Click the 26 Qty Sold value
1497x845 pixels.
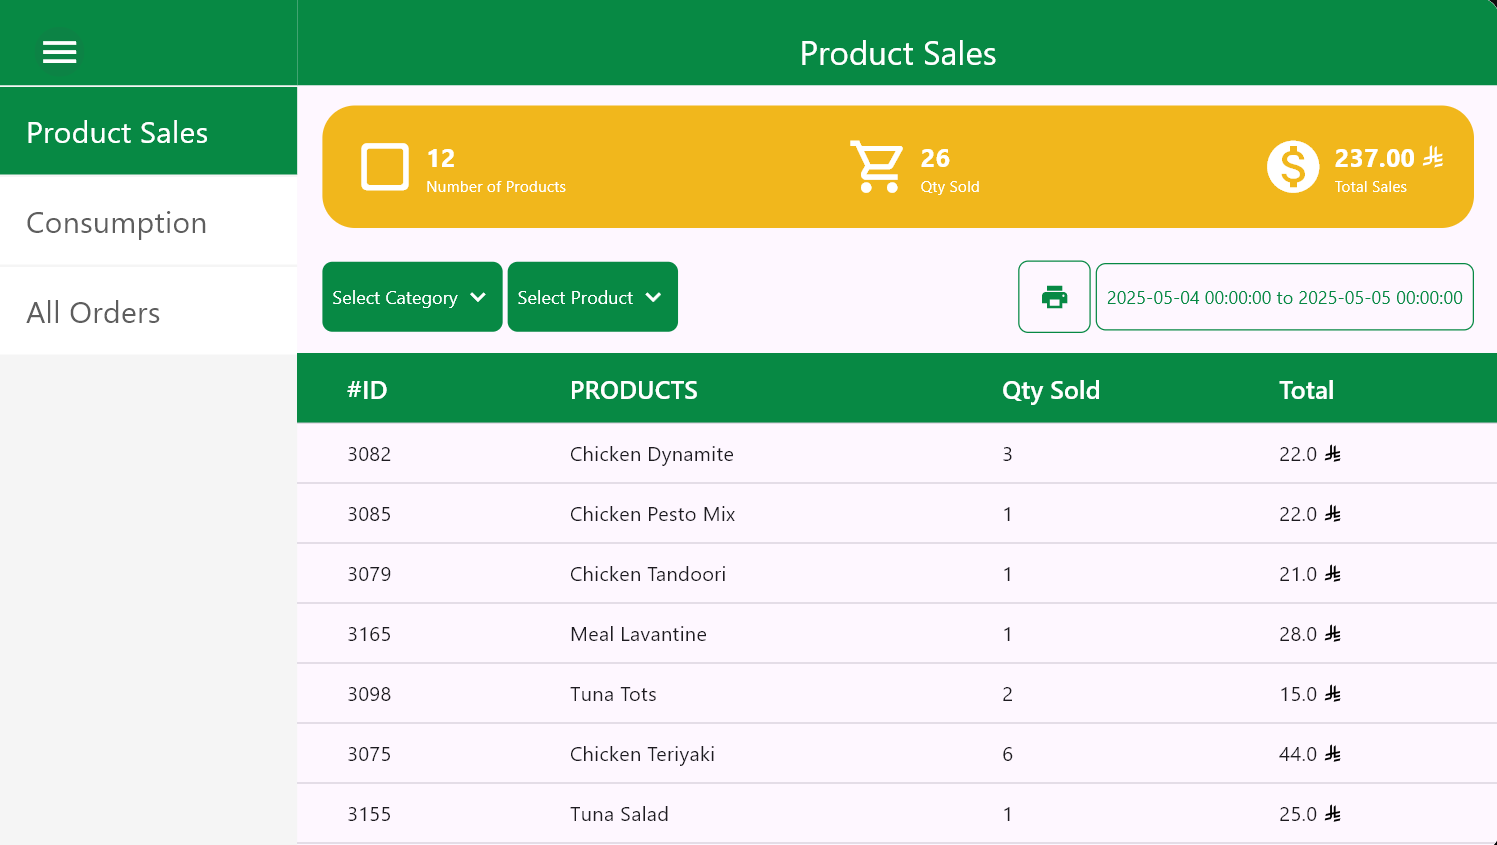click(935, 158)
